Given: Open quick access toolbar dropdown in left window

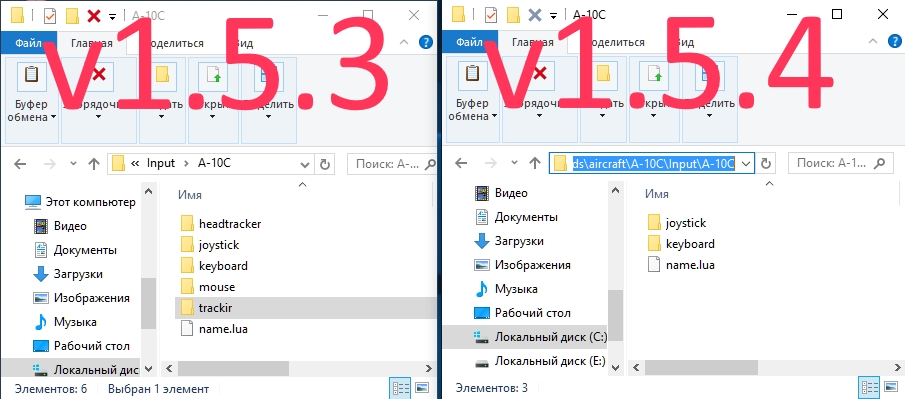Looking at the screenshot, I should click(112, 16).
